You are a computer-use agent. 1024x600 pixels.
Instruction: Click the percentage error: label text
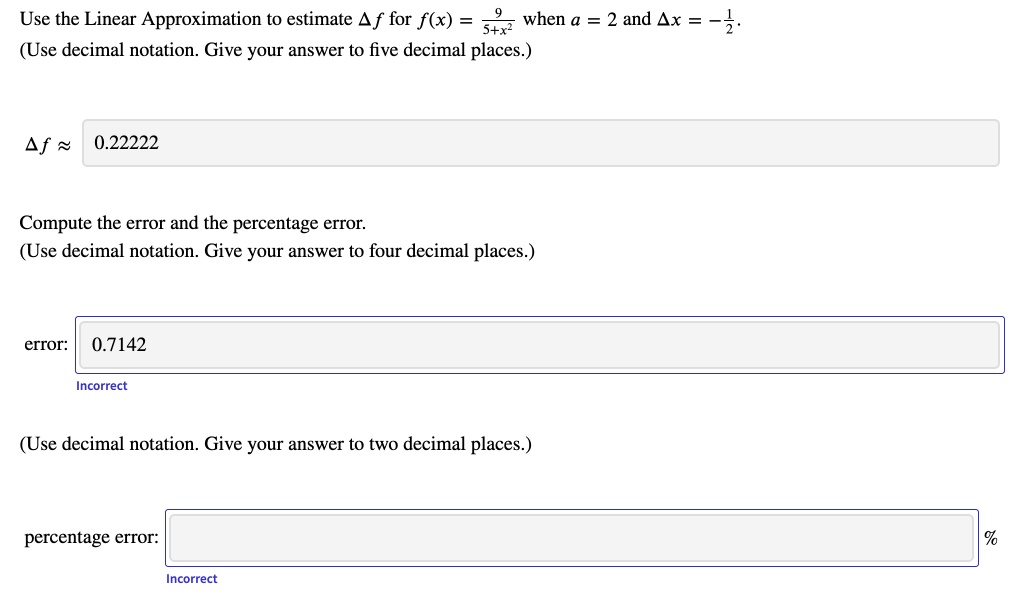click(x=91, y=537)
